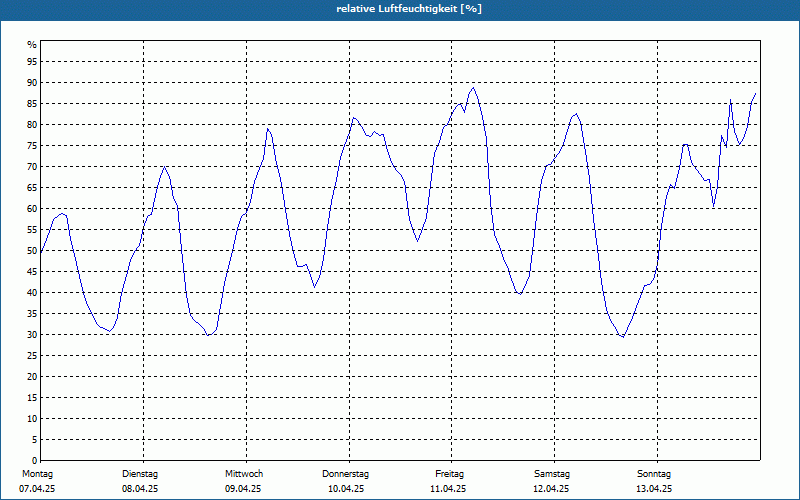The height and width of the screenshot is (500, 800).
Task: Select the 55 y-axis value
Action: coord(32,230)
